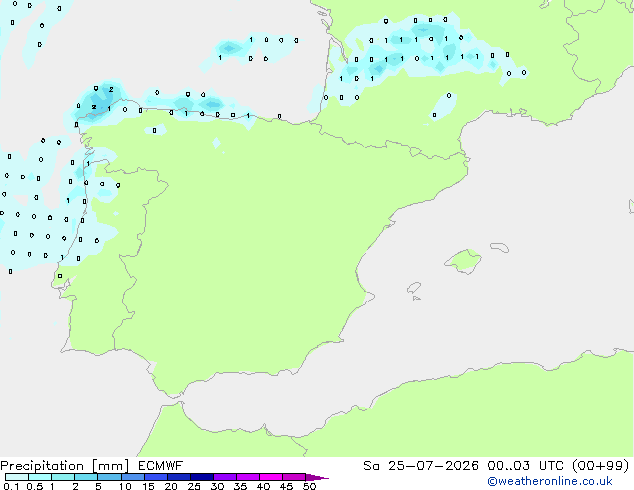Click the "Sa" weekday label
Viewport: 634px width, 490px height.
(371, 466)
